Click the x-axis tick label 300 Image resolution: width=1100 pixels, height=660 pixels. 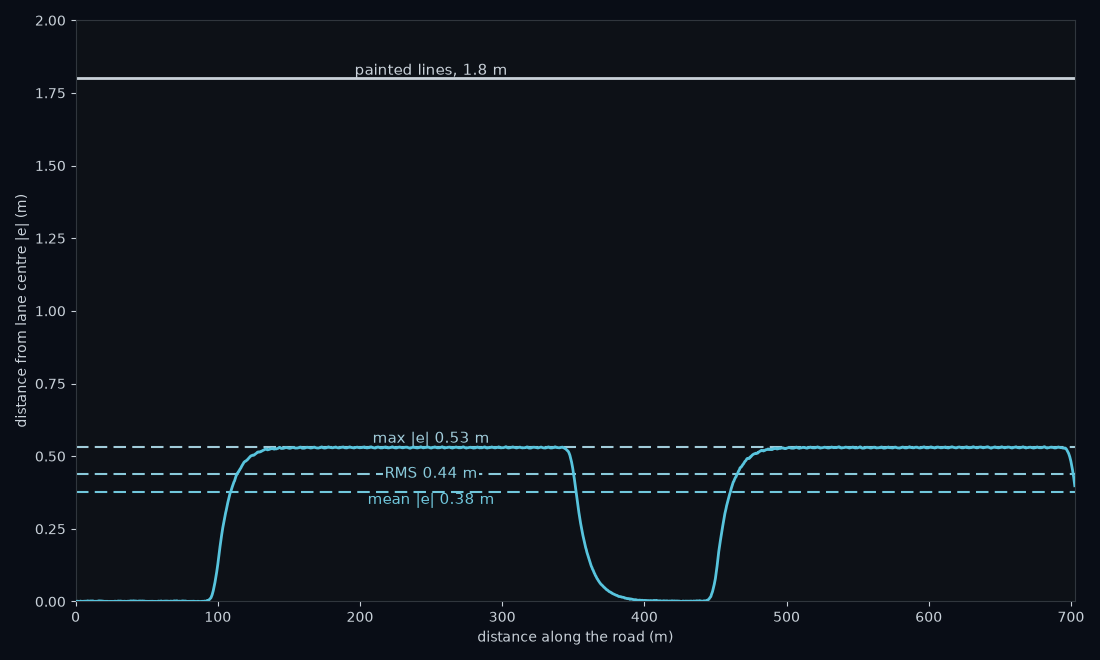coord(502,617)
